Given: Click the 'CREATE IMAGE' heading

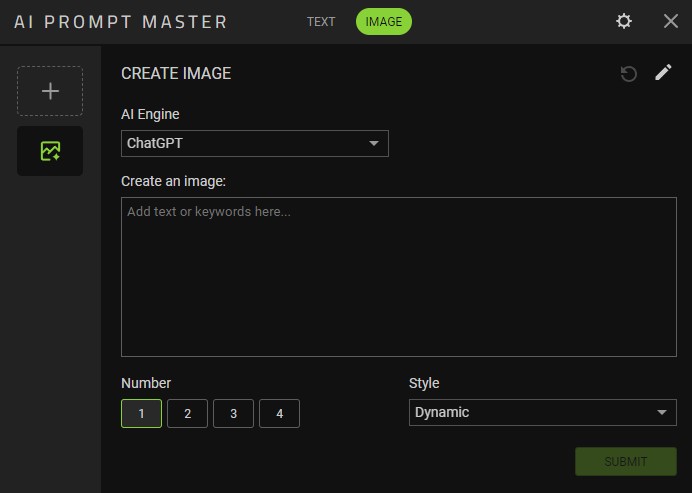Looking at the screenshot, I should (x=176, y=73).
